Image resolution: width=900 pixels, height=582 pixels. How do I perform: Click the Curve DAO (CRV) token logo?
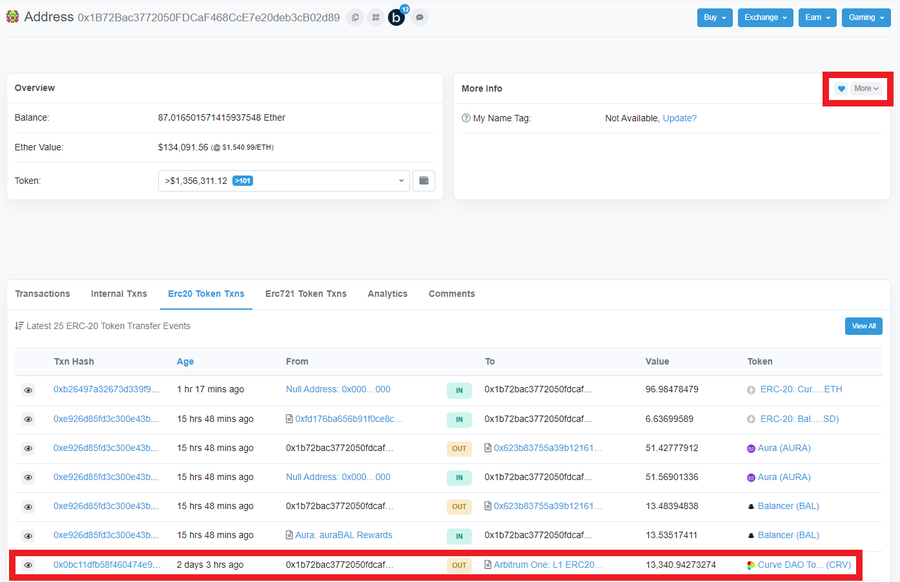pos(753,564)
